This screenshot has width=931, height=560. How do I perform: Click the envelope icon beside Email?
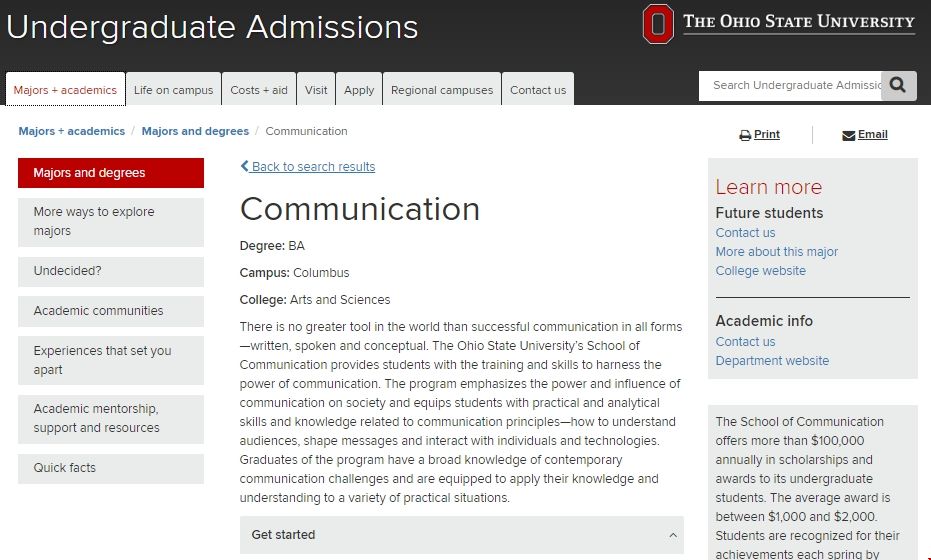point(848,135)
